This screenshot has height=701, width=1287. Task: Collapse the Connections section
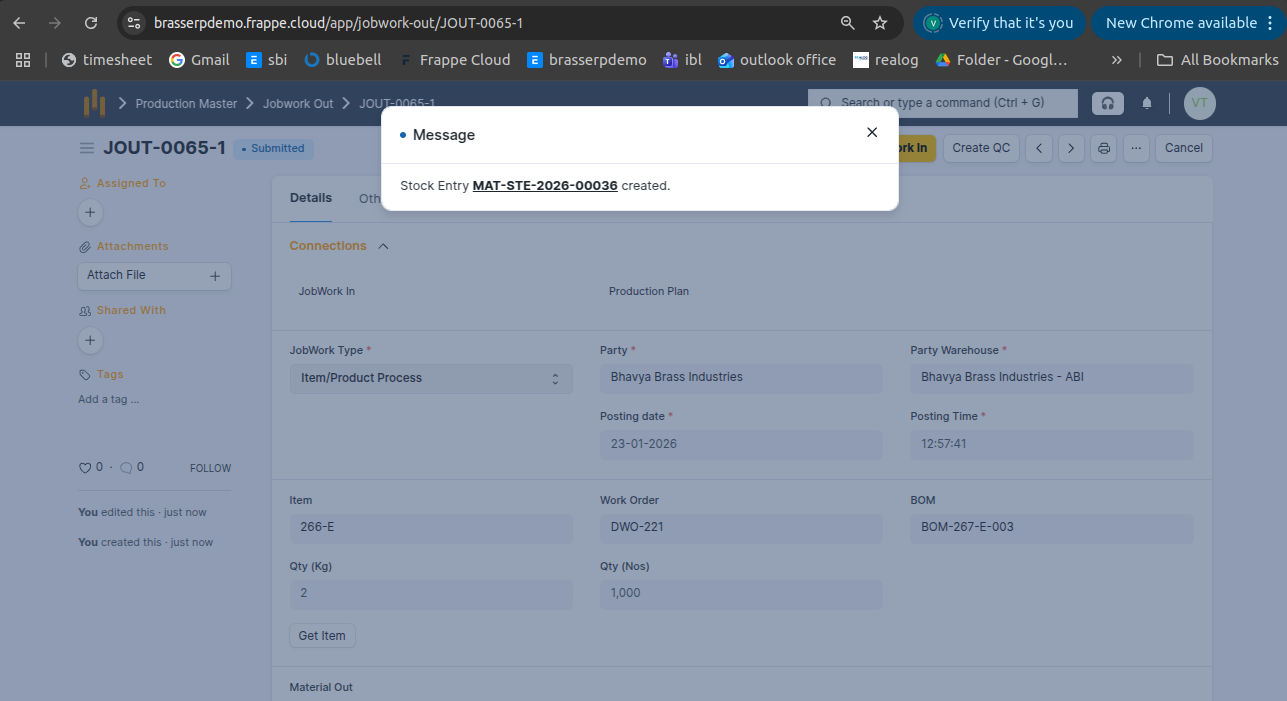coord(383,246)
